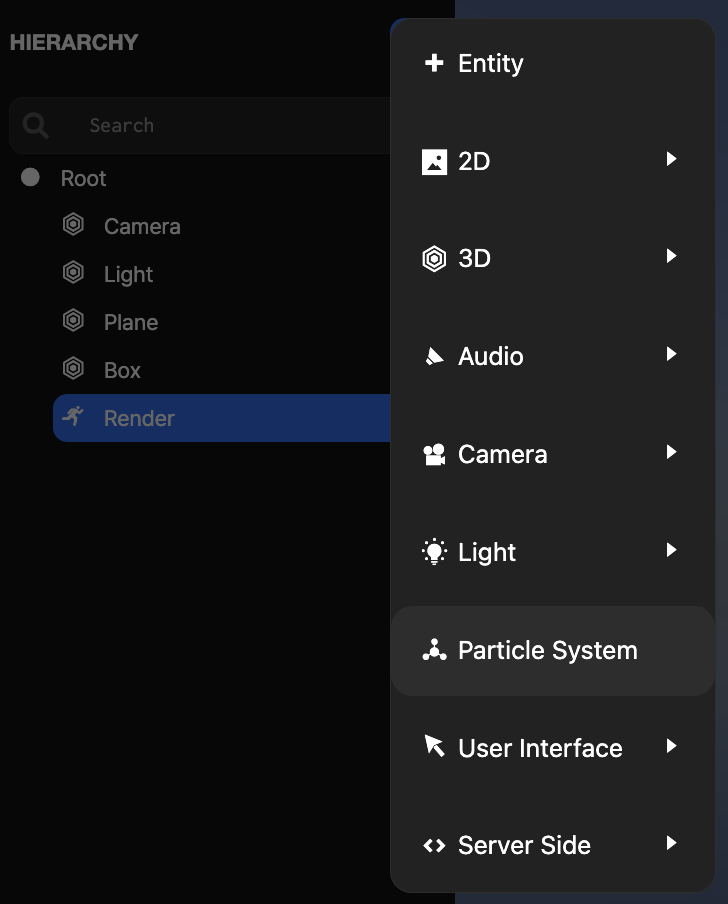Click the Audio speaker icon
This screenshot has height=904, width=728.
[x=434, y=356]
